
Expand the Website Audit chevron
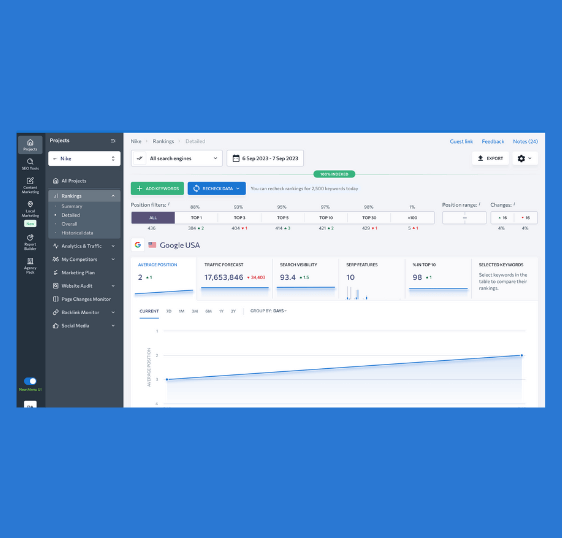[x=113, y=286]
